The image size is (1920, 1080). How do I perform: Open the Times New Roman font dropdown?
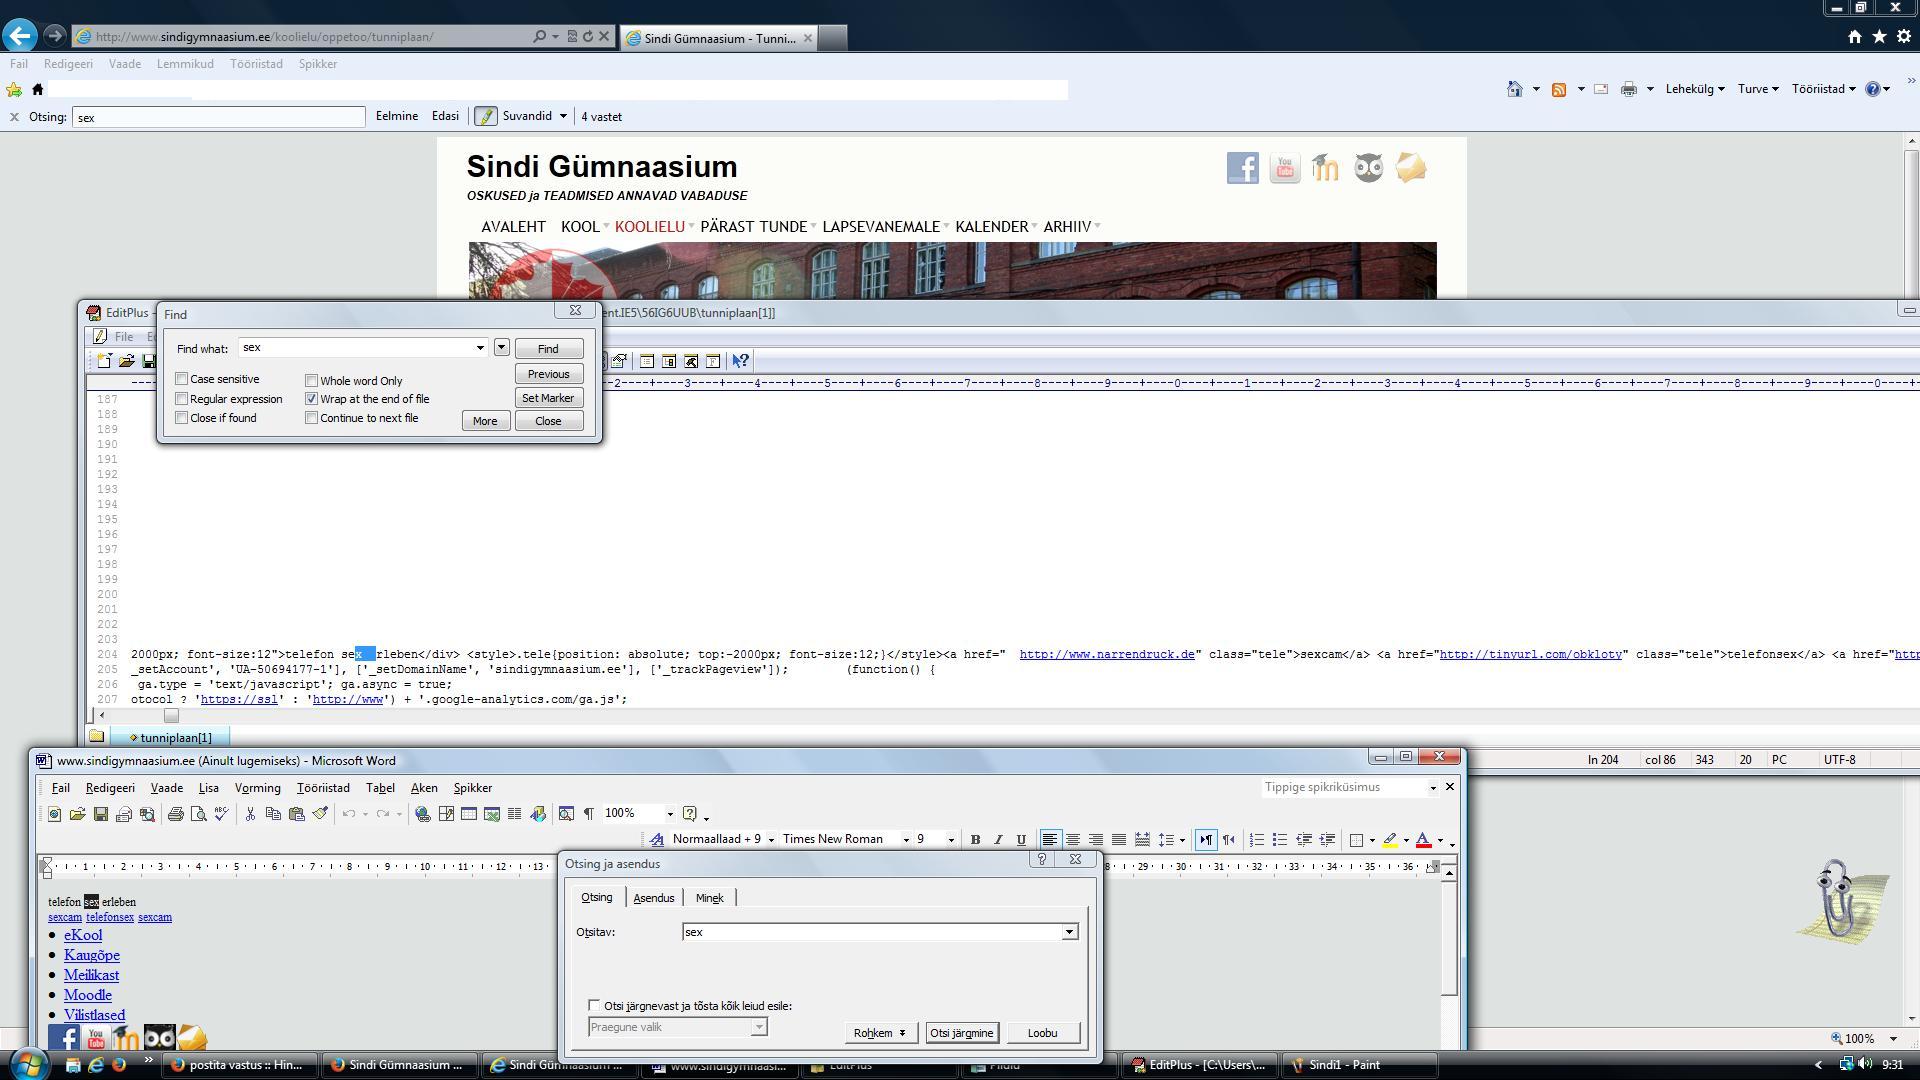906,840
